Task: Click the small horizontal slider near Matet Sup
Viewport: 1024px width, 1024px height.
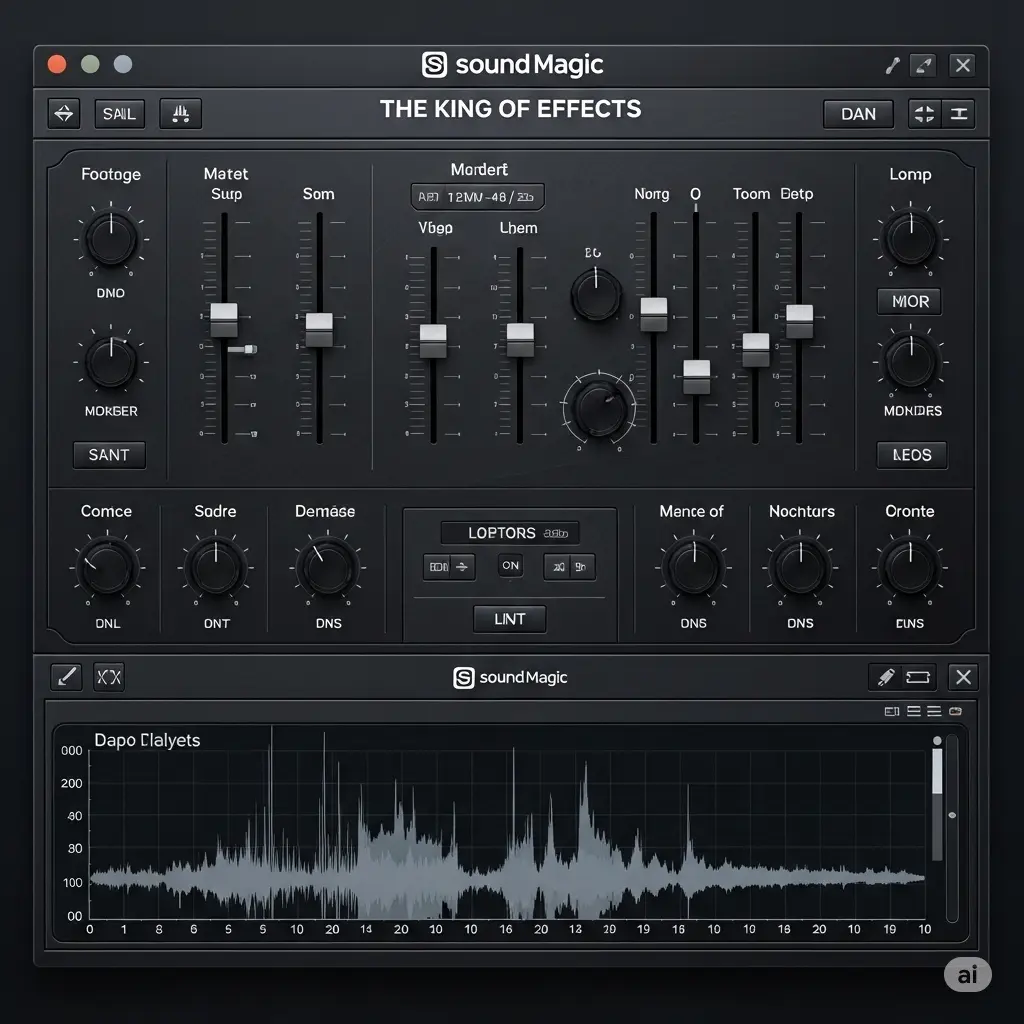Action: click(x=243, y=349)
